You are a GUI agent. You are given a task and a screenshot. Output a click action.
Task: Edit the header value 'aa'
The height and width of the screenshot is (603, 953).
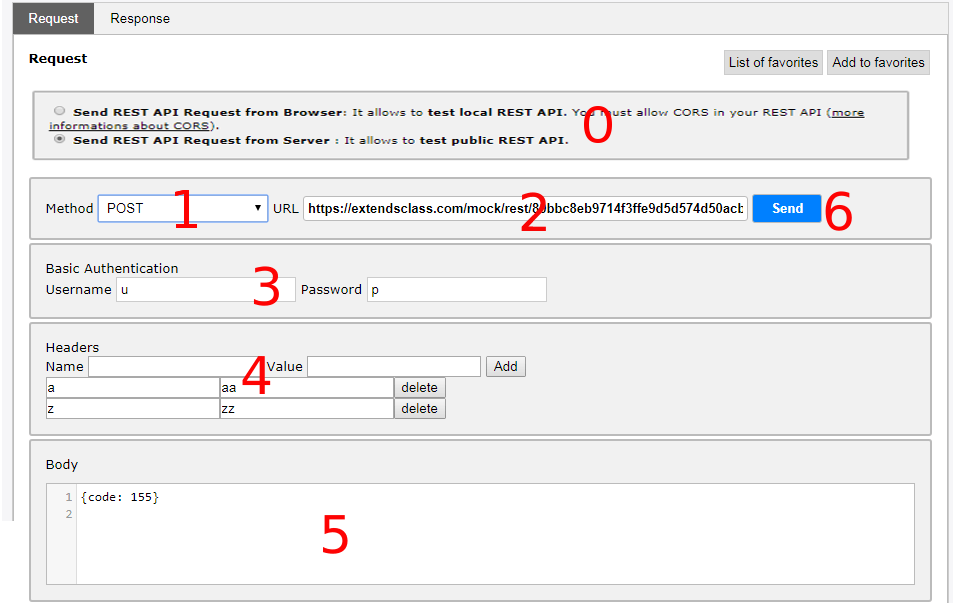click(305, 387)
